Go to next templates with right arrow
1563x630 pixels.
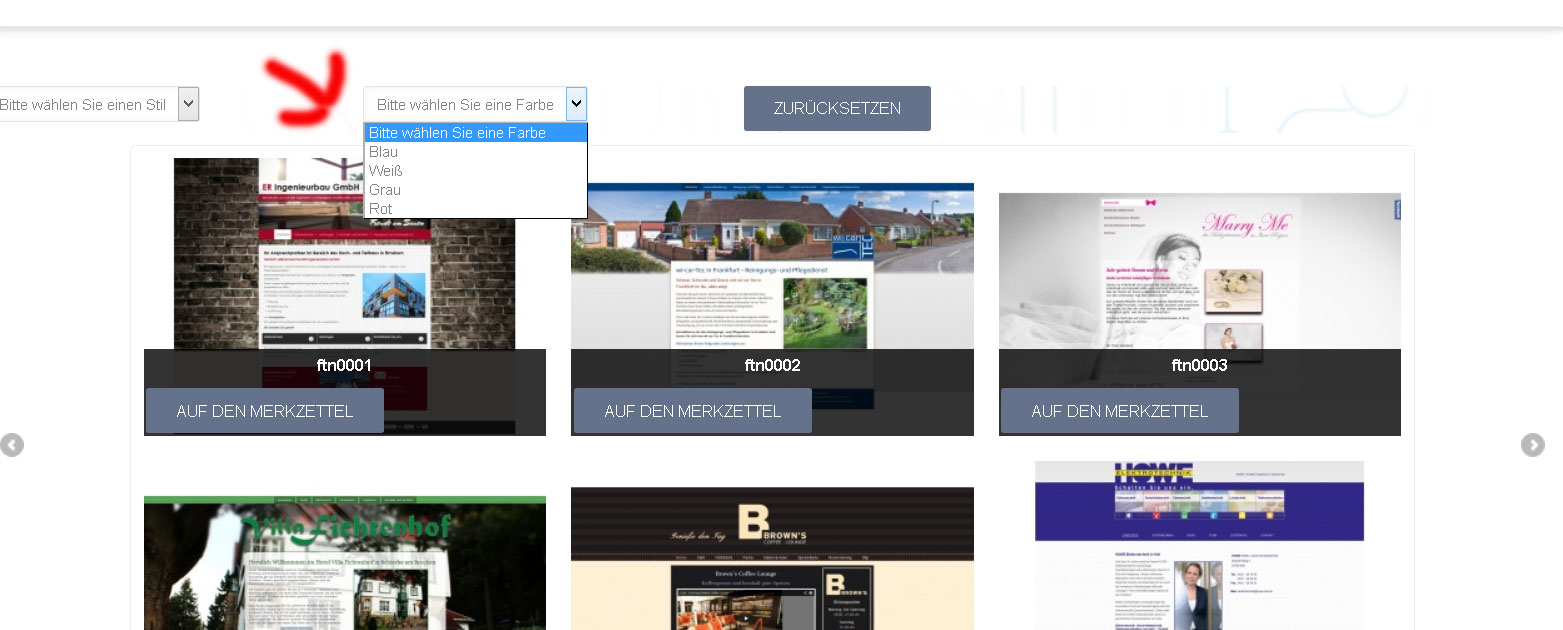pyautogui.click(x=1532, y=445)
